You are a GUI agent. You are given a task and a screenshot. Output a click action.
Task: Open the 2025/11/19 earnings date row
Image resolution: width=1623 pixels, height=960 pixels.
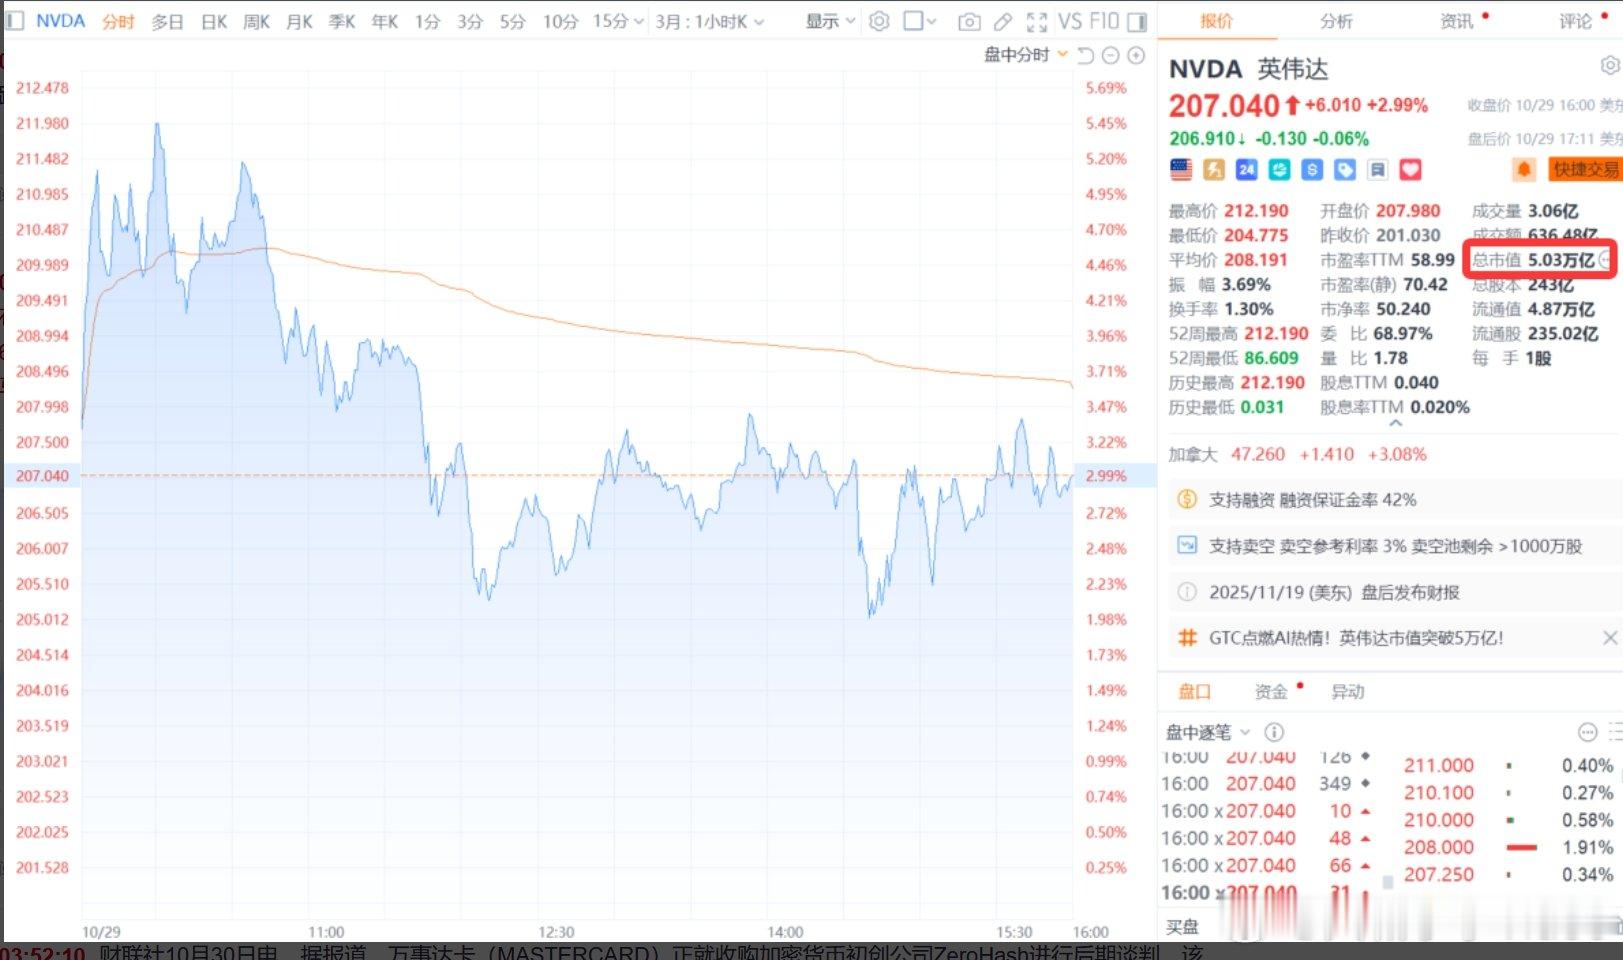coord(1394,592)
